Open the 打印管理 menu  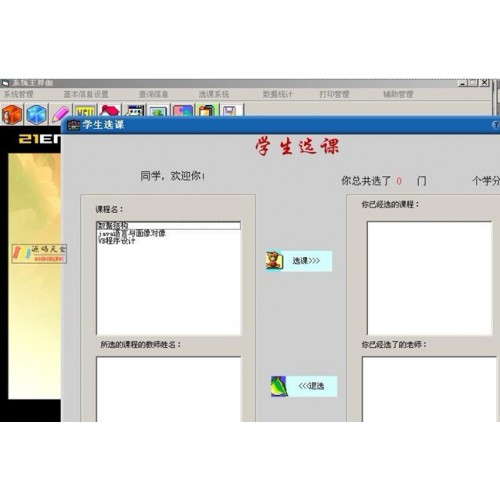334,94
